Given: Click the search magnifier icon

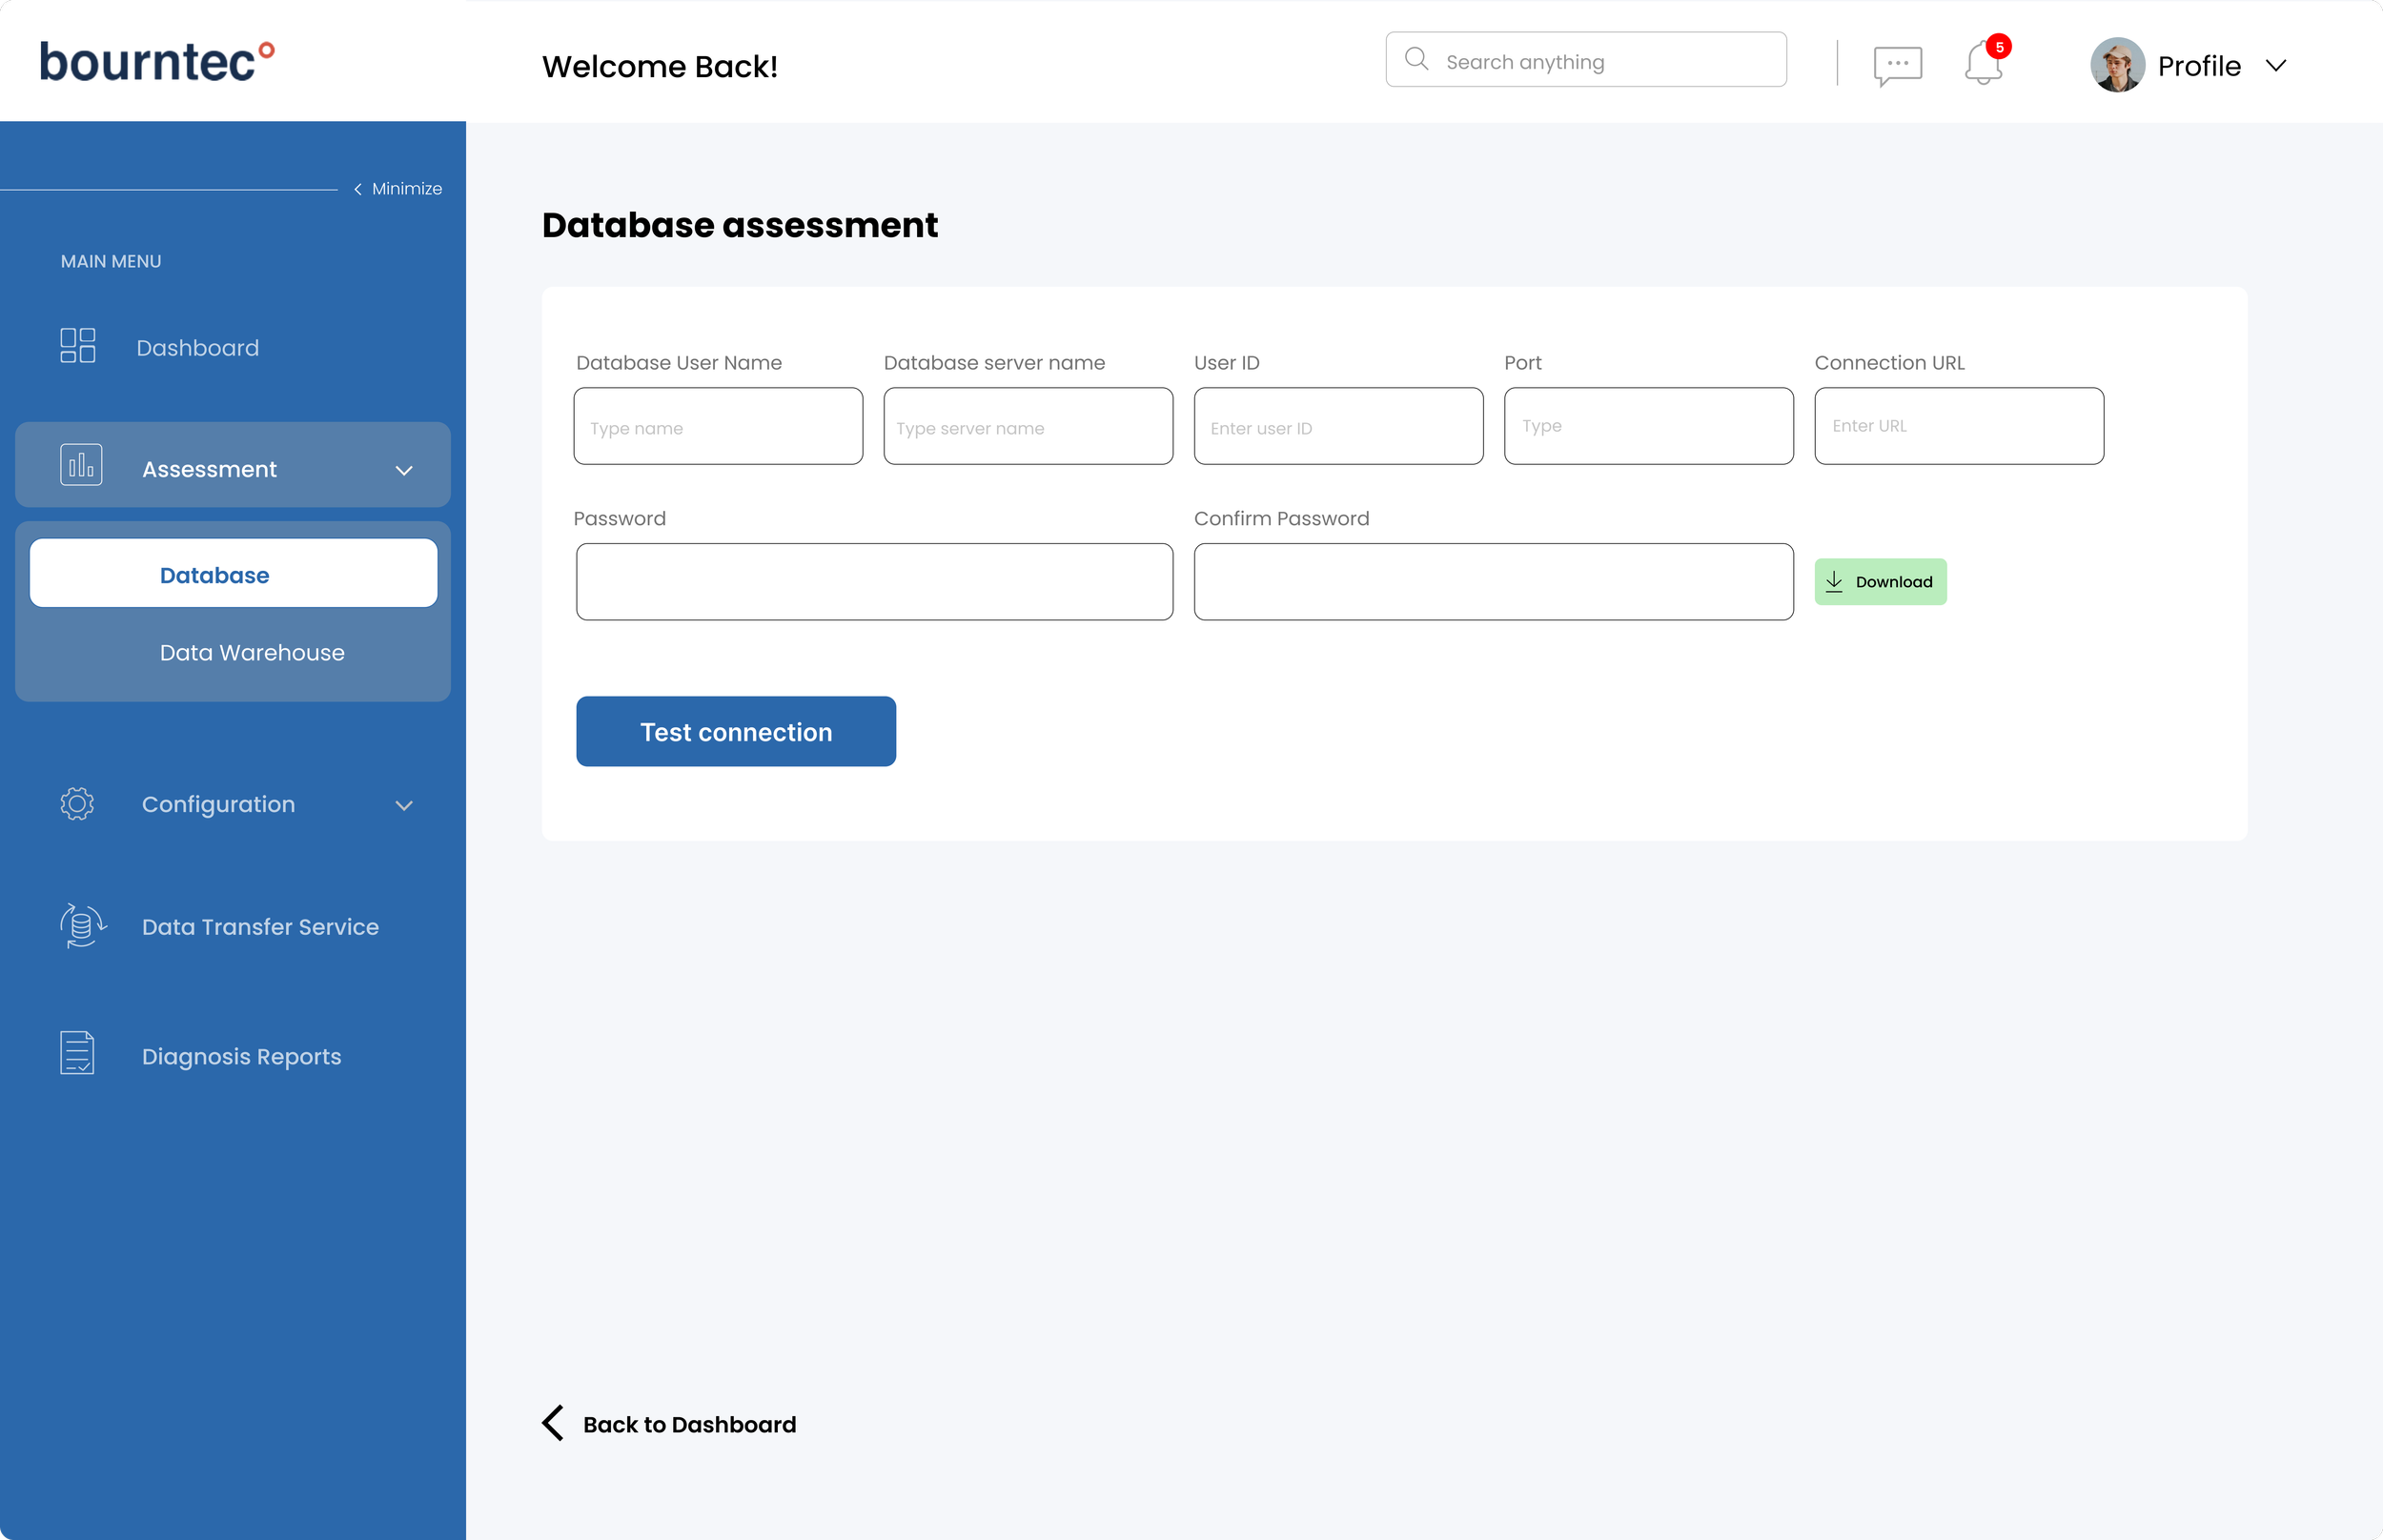Looking at the screenshot, I should click(1416, 59).
